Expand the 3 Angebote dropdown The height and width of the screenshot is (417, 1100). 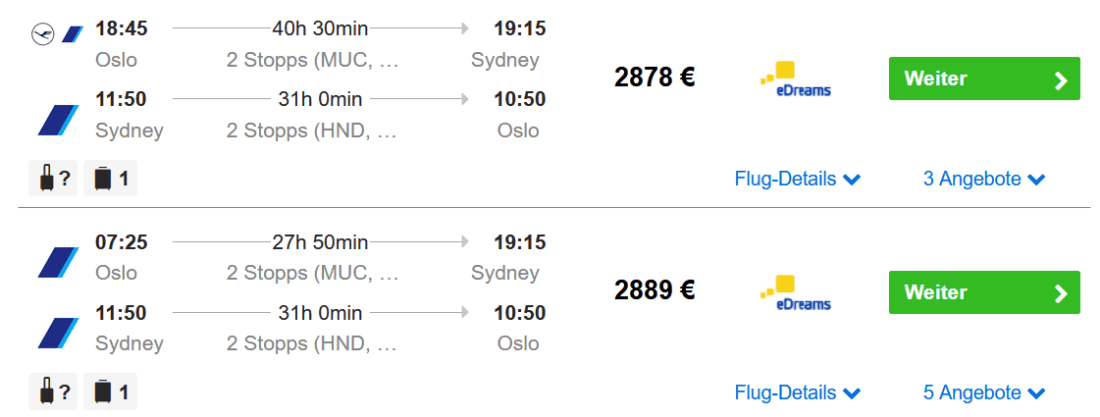click(x=983, y=179)
